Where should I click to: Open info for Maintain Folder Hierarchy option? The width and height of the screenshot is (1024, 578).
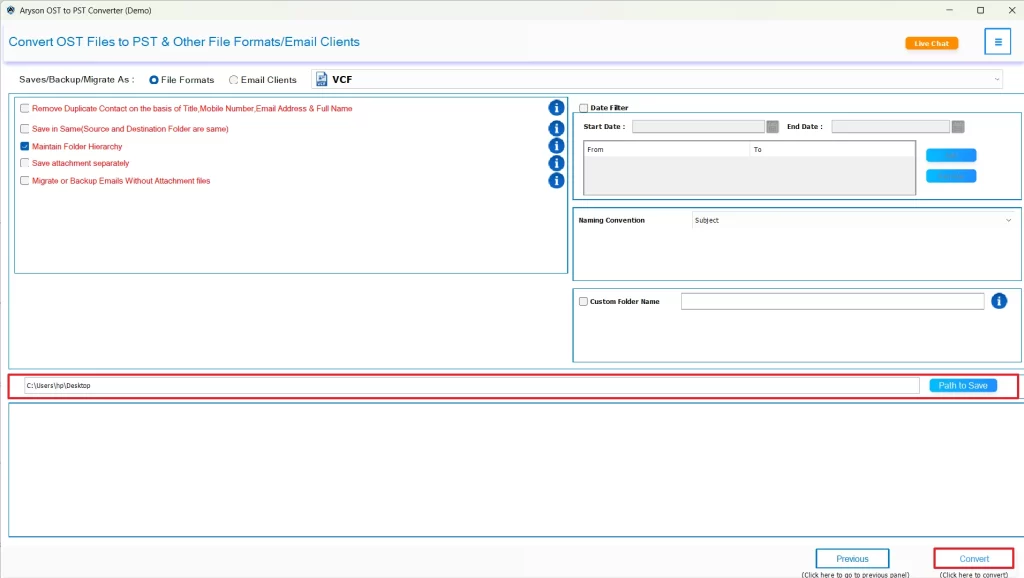[556, 146]
